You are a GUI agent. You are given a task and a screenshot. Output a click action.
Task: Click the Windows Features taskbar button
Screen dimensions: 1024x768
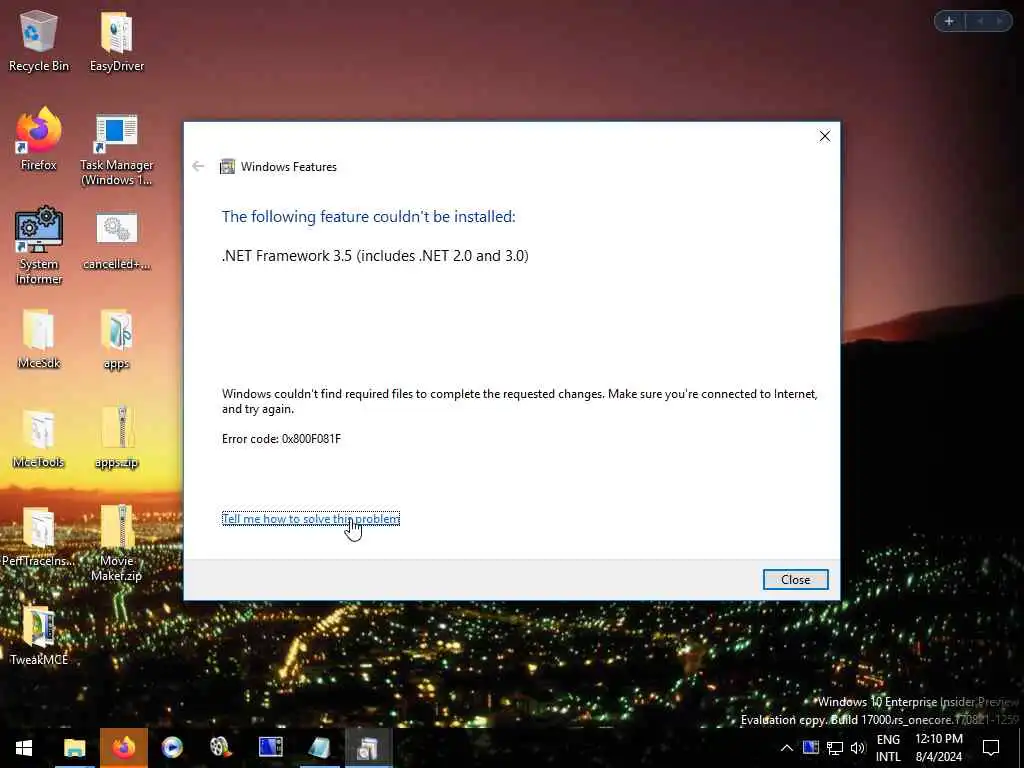(x=368, y=748)
